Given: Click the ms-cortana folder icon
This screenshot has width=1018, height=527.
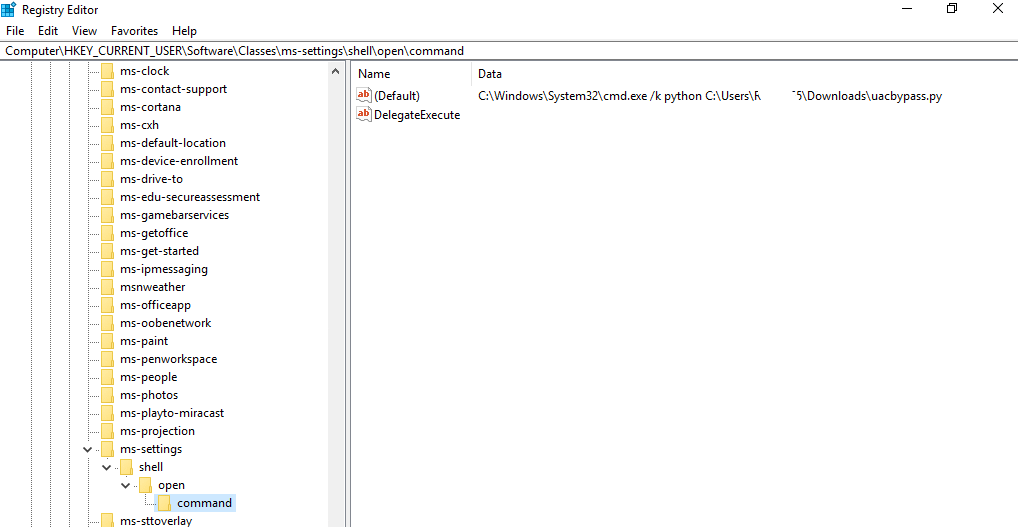Looking at the screenshot, I should coord(107,108).
